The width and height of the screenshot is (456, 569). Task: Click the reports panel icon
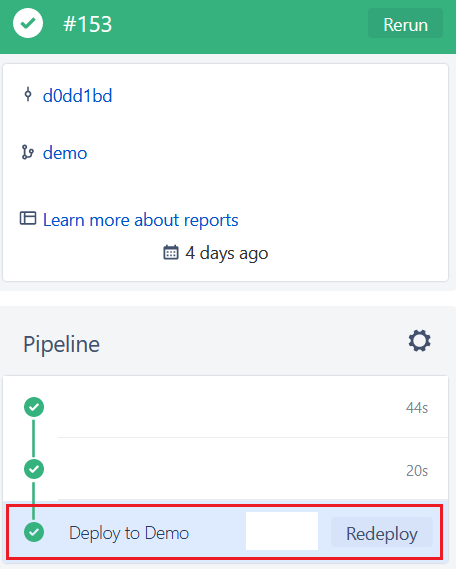point(28,218)
